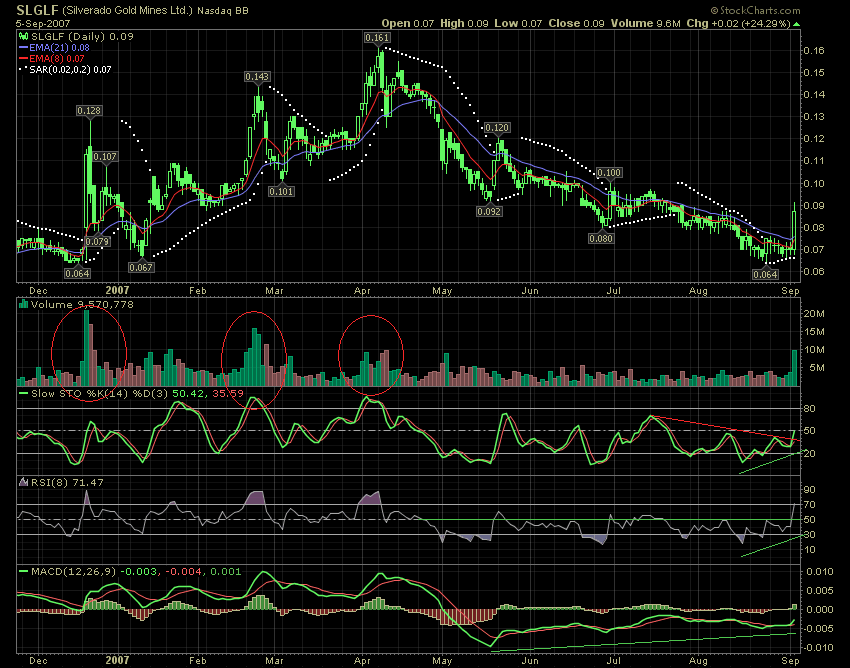Click the 0.067 low price label
Screen dimensions: 850x668
141,267
